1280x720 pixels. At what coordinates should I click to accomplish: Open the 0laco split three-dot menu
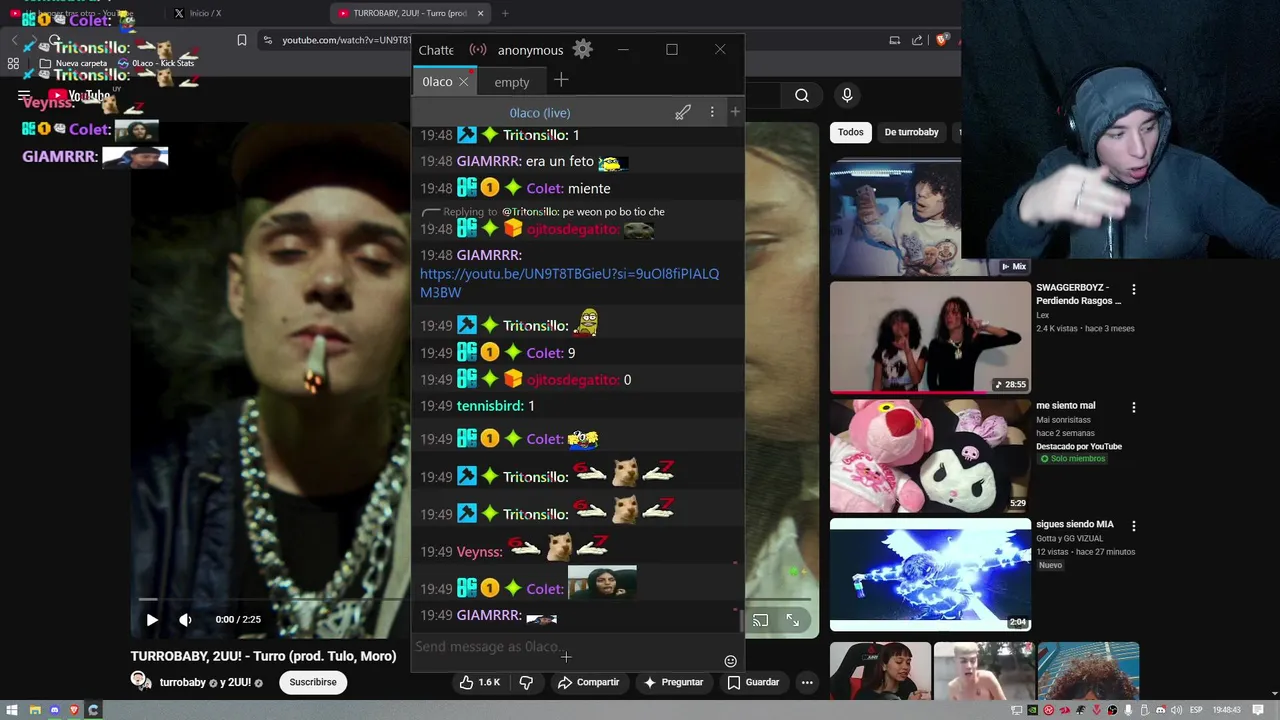click(x=712, y=112)
